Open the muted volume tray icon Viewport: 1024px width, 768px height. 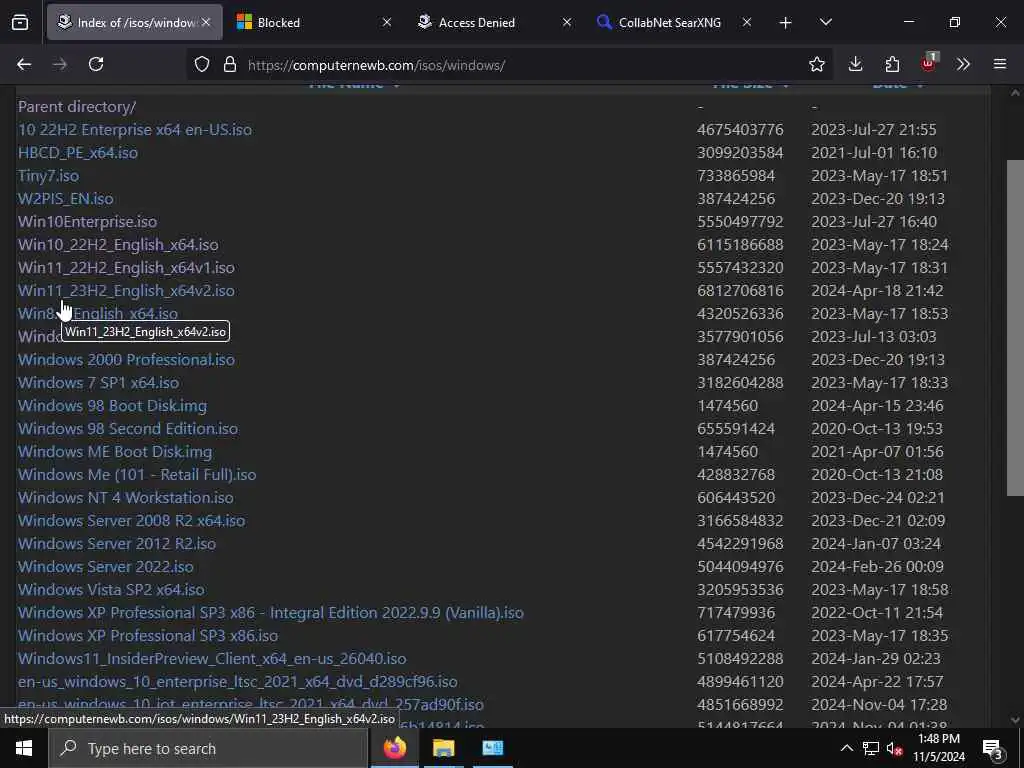(x=895, y=748)
